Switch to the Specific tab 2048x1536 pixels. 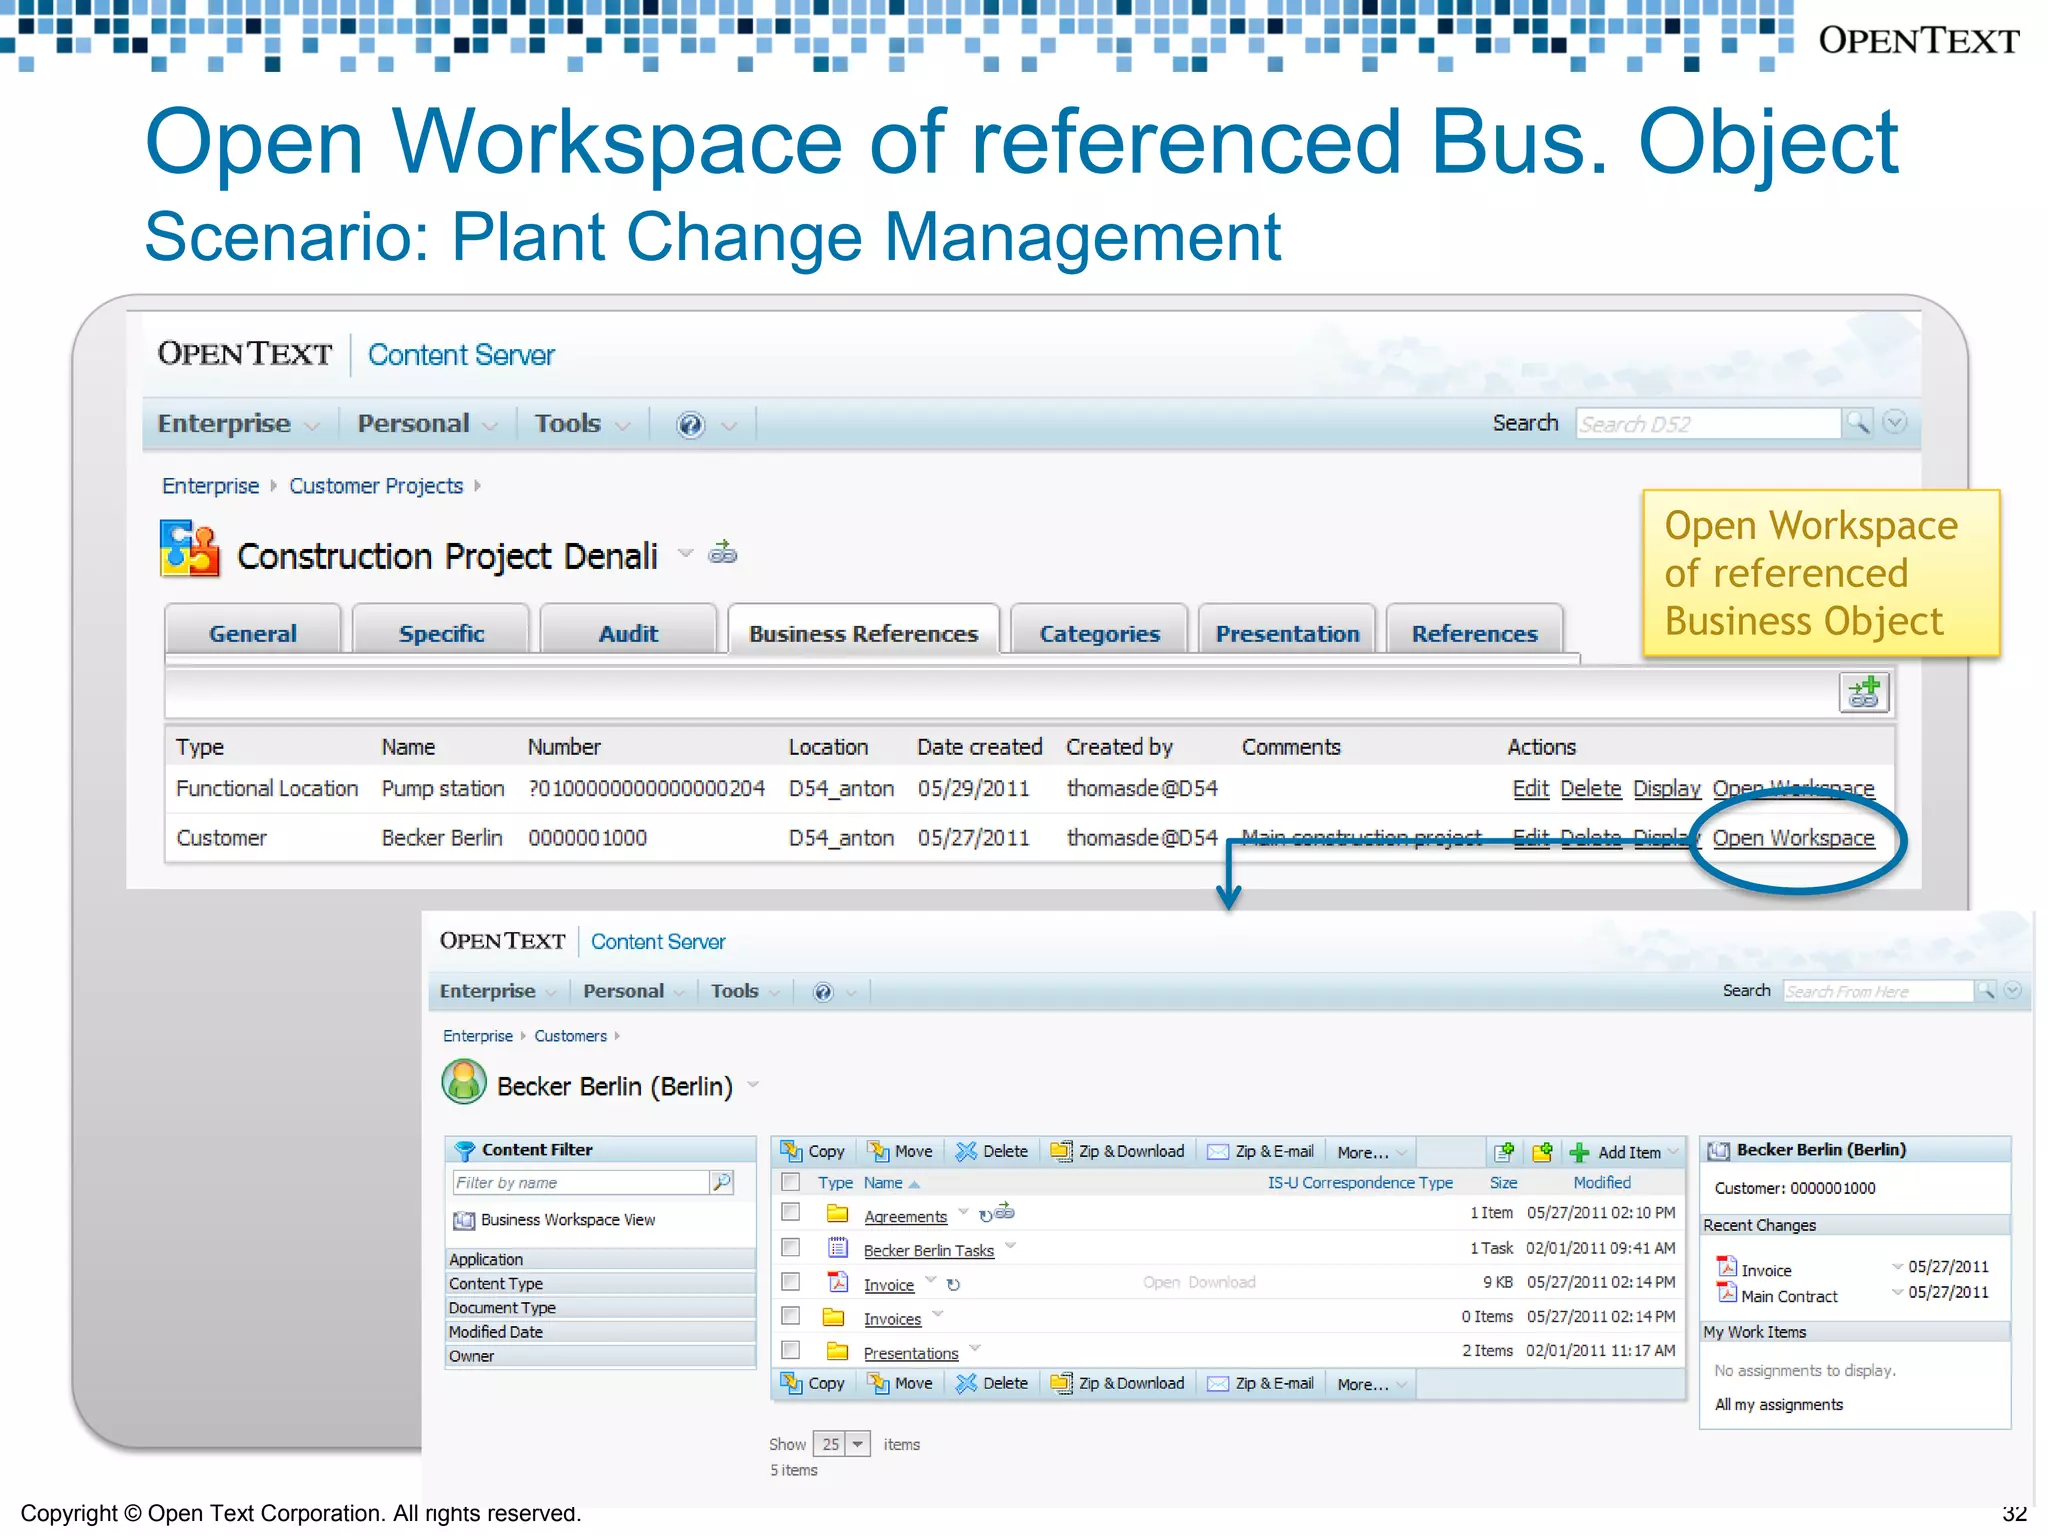tap(441, 633)
